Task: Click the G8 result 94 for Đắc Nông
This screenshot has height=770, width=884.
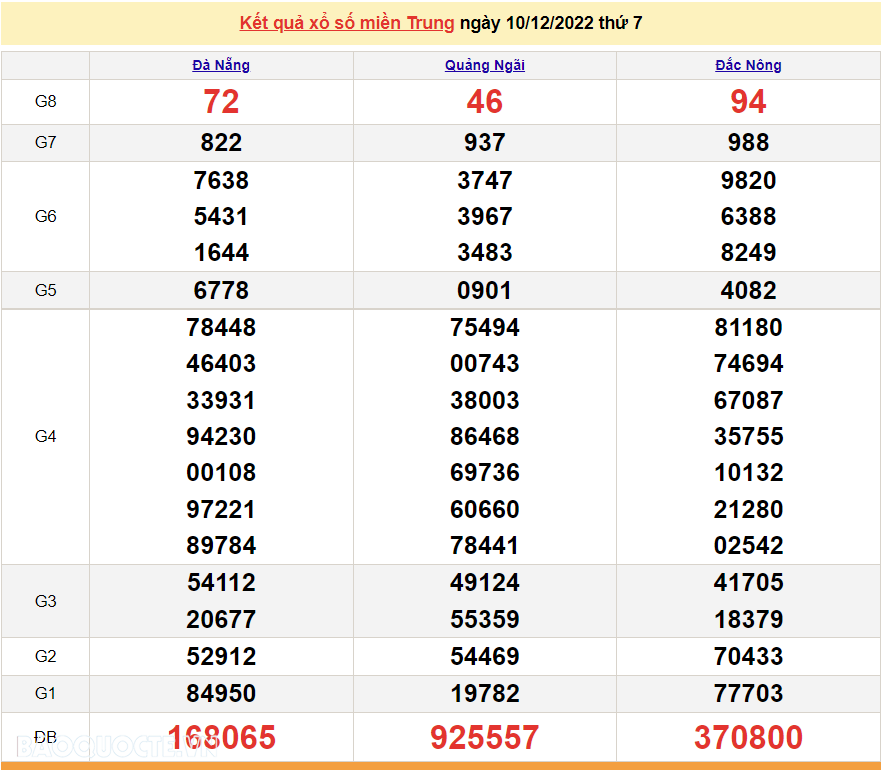Action: (x=748, y=102)
